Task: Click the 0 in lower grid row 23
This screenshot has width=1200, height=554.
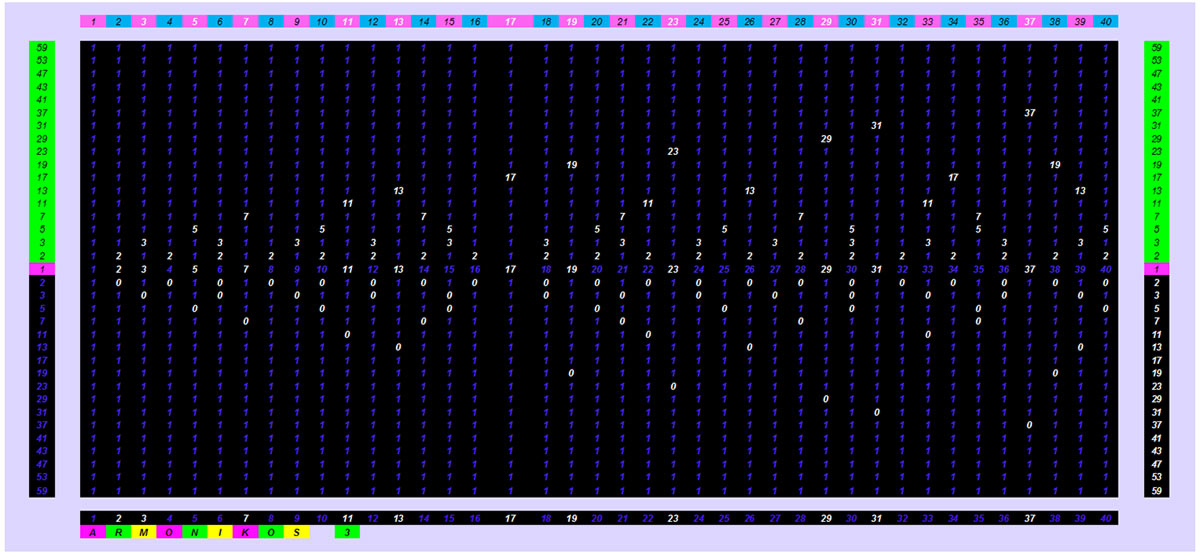Action: (673, 386)
